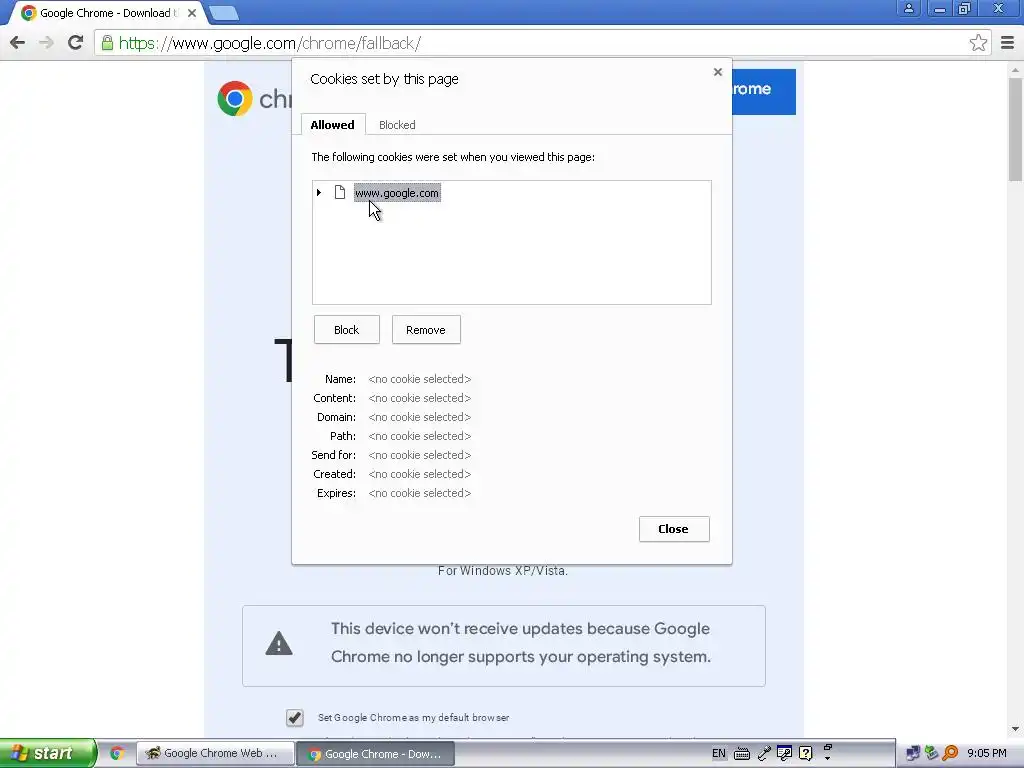The height and width of the screenshot is (768, 1024).
Task: Click the Close button in the dialog
Action: pos(674,529)
